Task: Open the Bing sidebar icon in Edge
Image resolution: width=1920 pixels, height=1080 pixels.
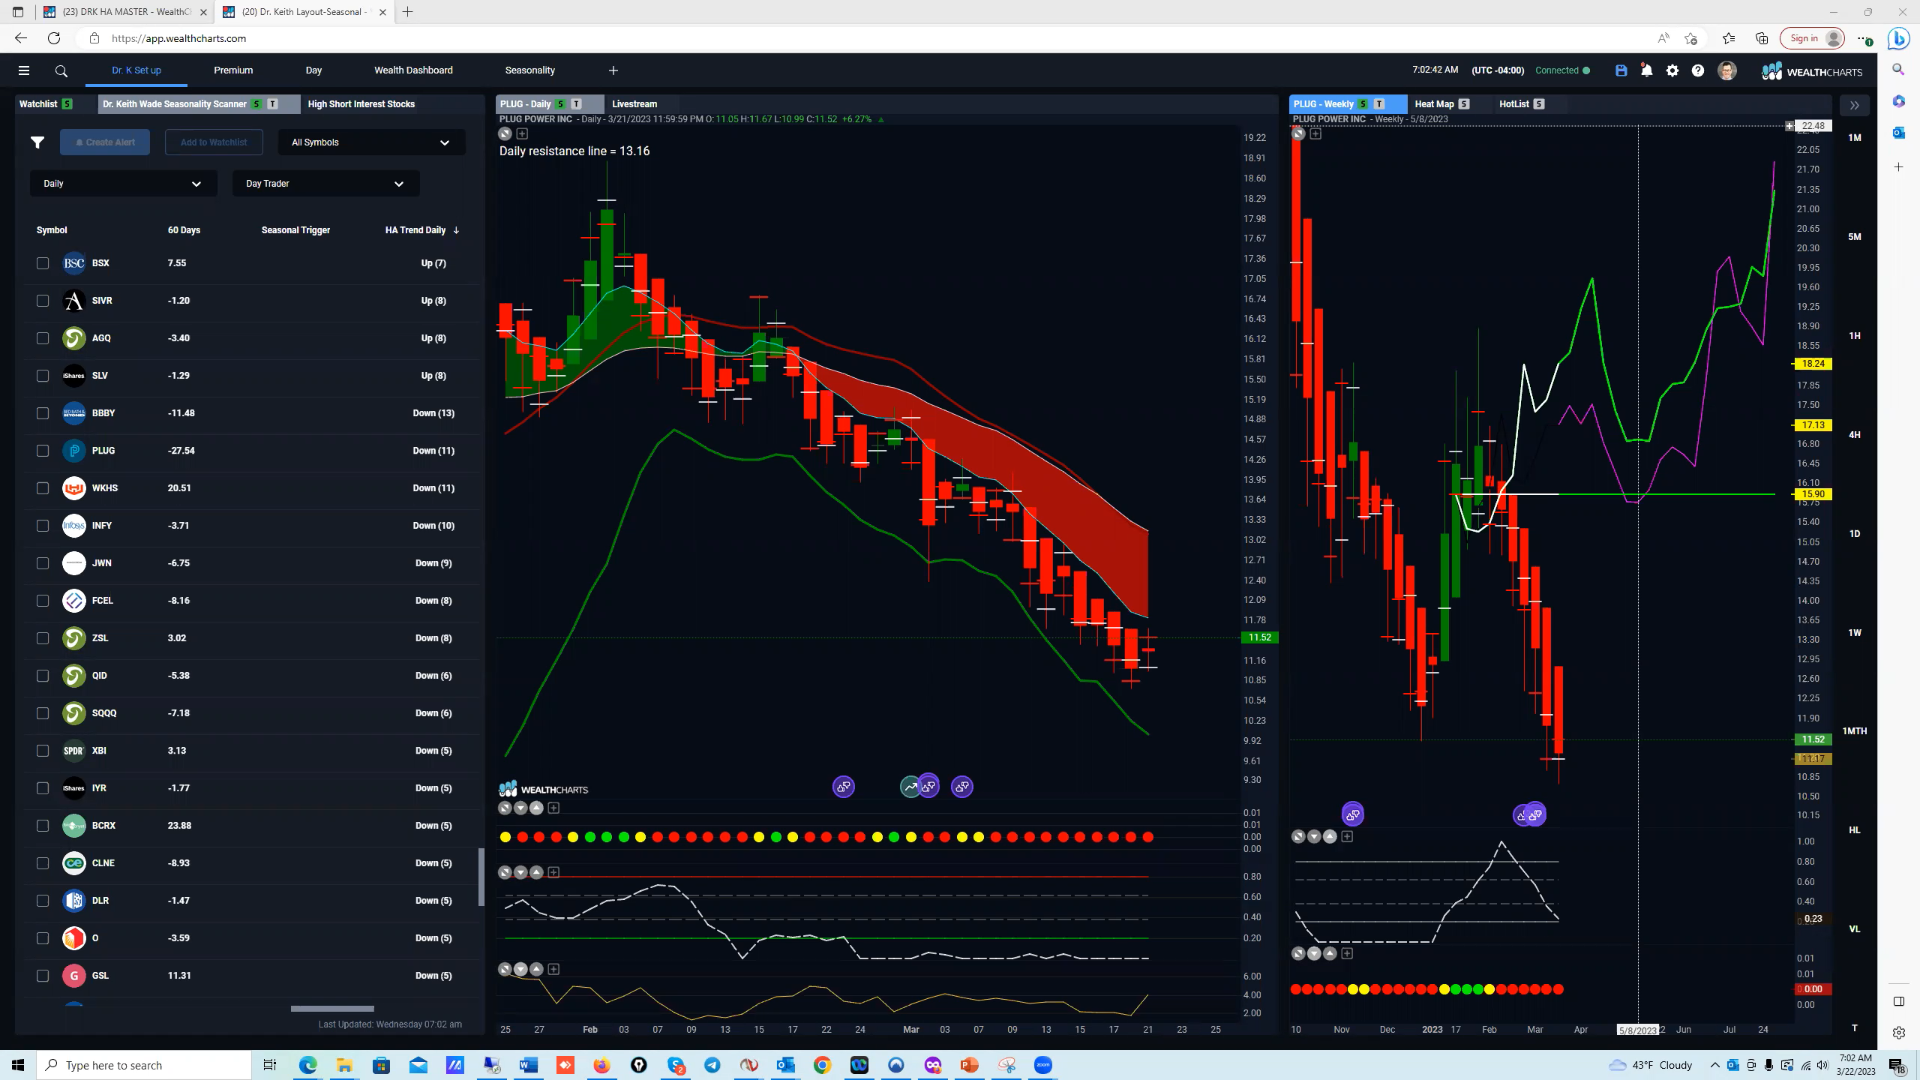Action: tap(1898, 39)
